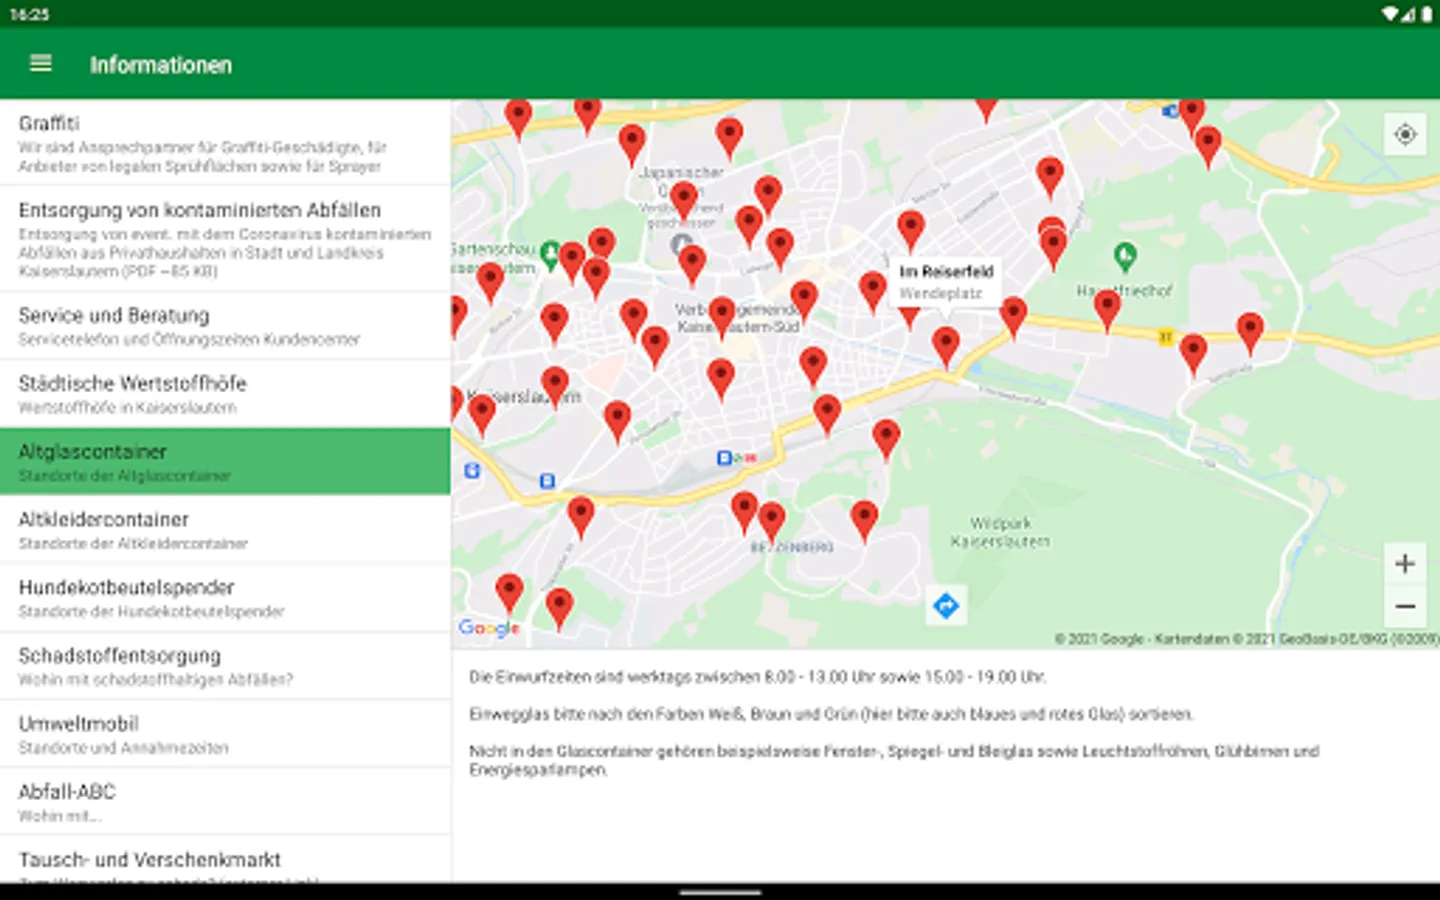The image size is (1440, 900).
Task: Tap red pin on Hauptfriedhof label
Action: [1107, 308]
